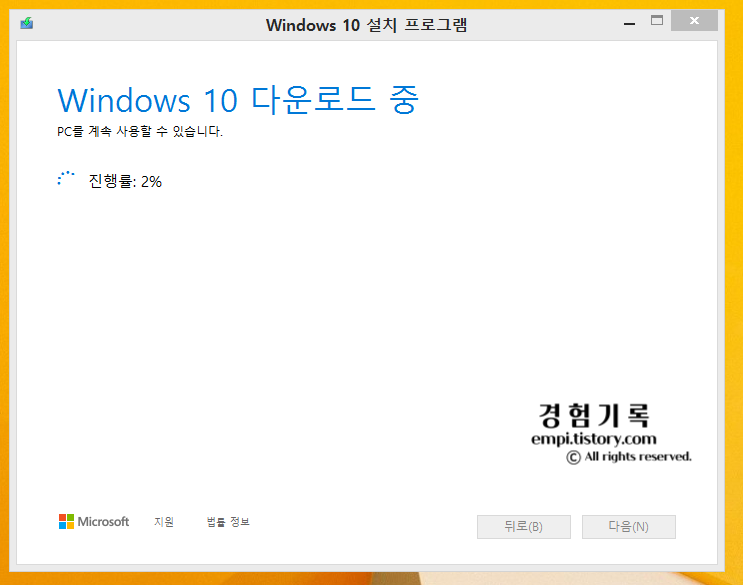Open the 법률 정보 legal link
Image resolution: width=743 pixels, height=585 pixels.
click(228, 522)
